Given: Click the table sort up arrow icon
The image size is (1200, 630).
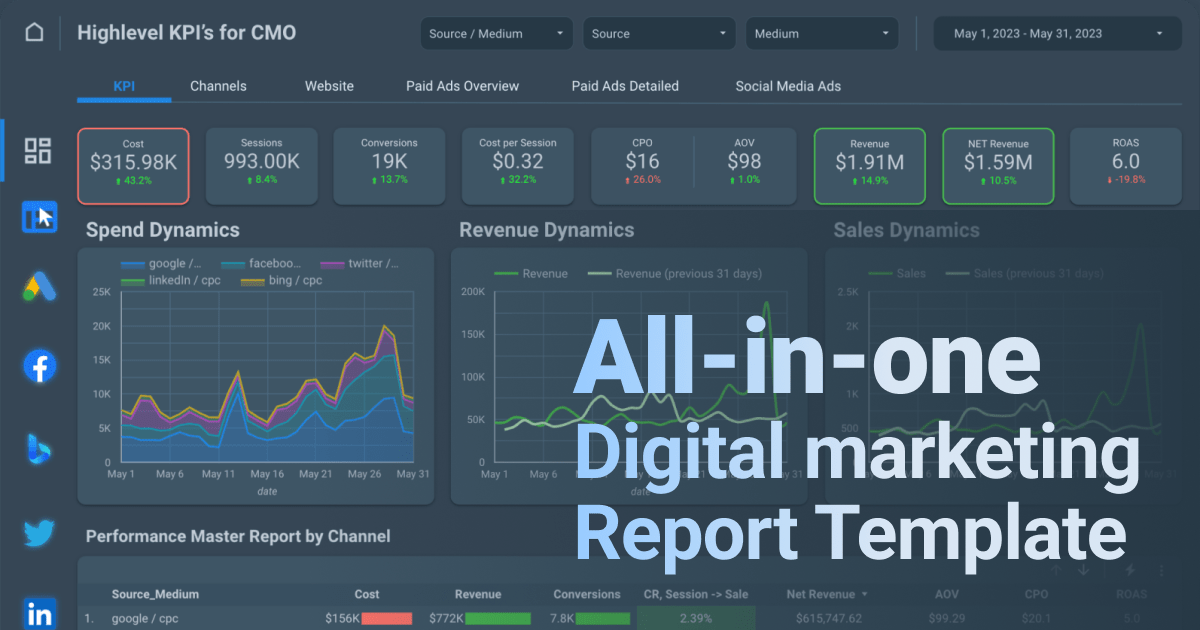Looking at the screenshot, I should coord(1057,570).
